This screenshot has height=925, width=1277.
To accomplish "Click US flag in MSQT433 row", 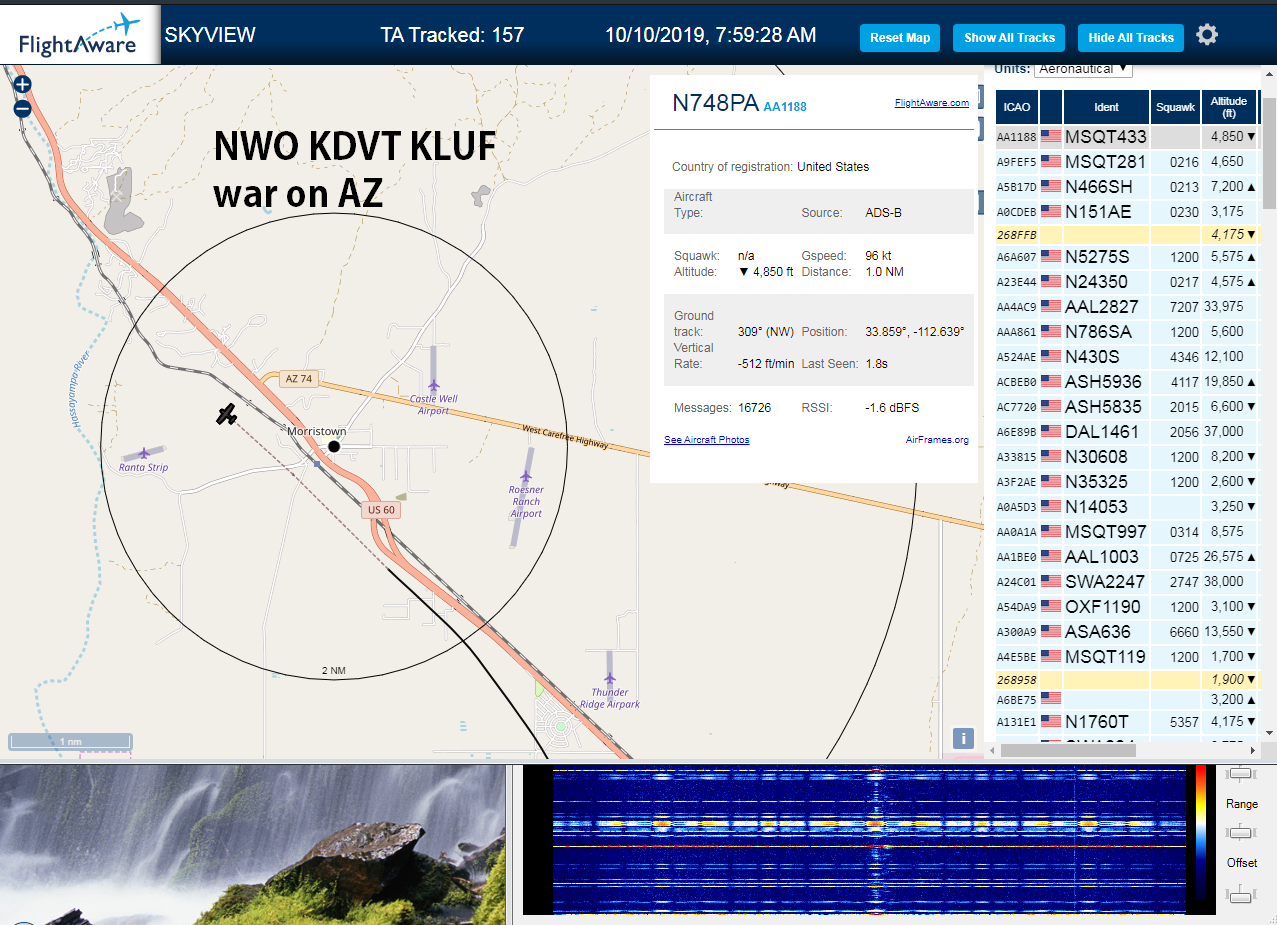I will click(x=1050, y=136).
